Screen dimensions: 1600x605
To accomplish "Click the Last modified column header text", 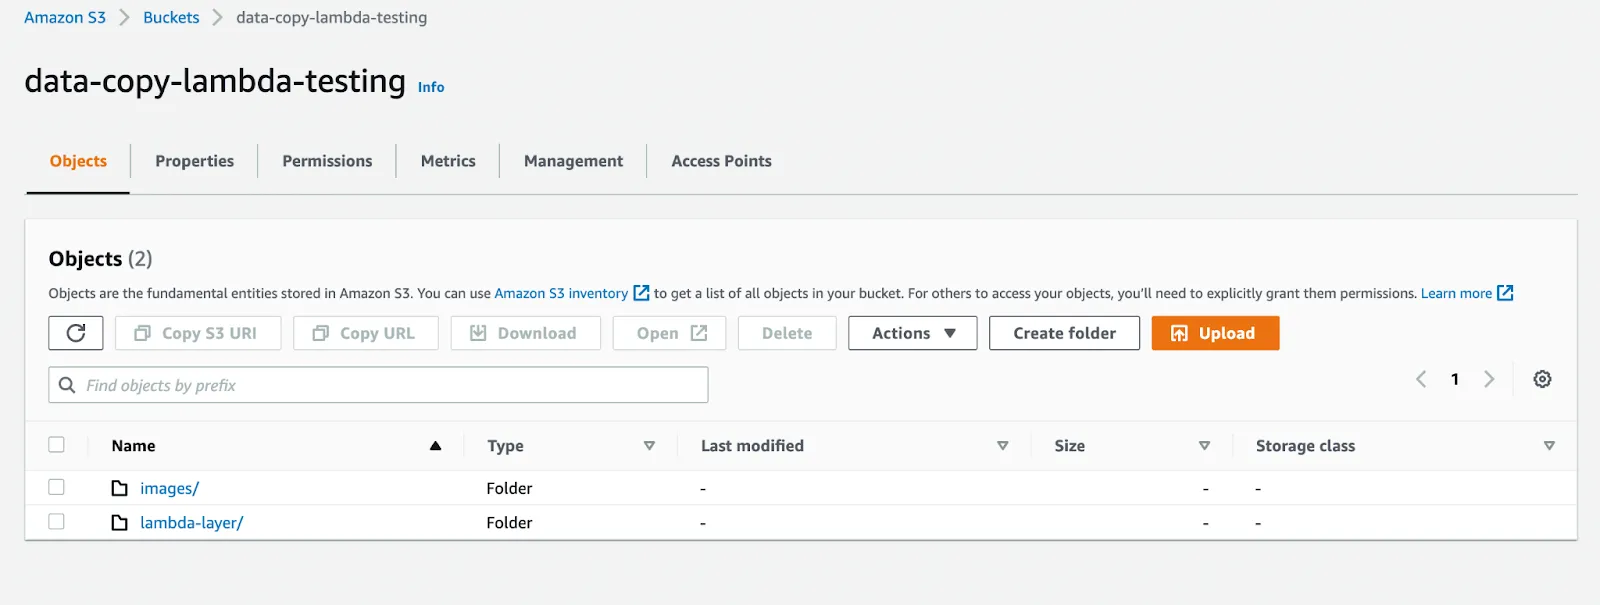I will click(752, 446).
